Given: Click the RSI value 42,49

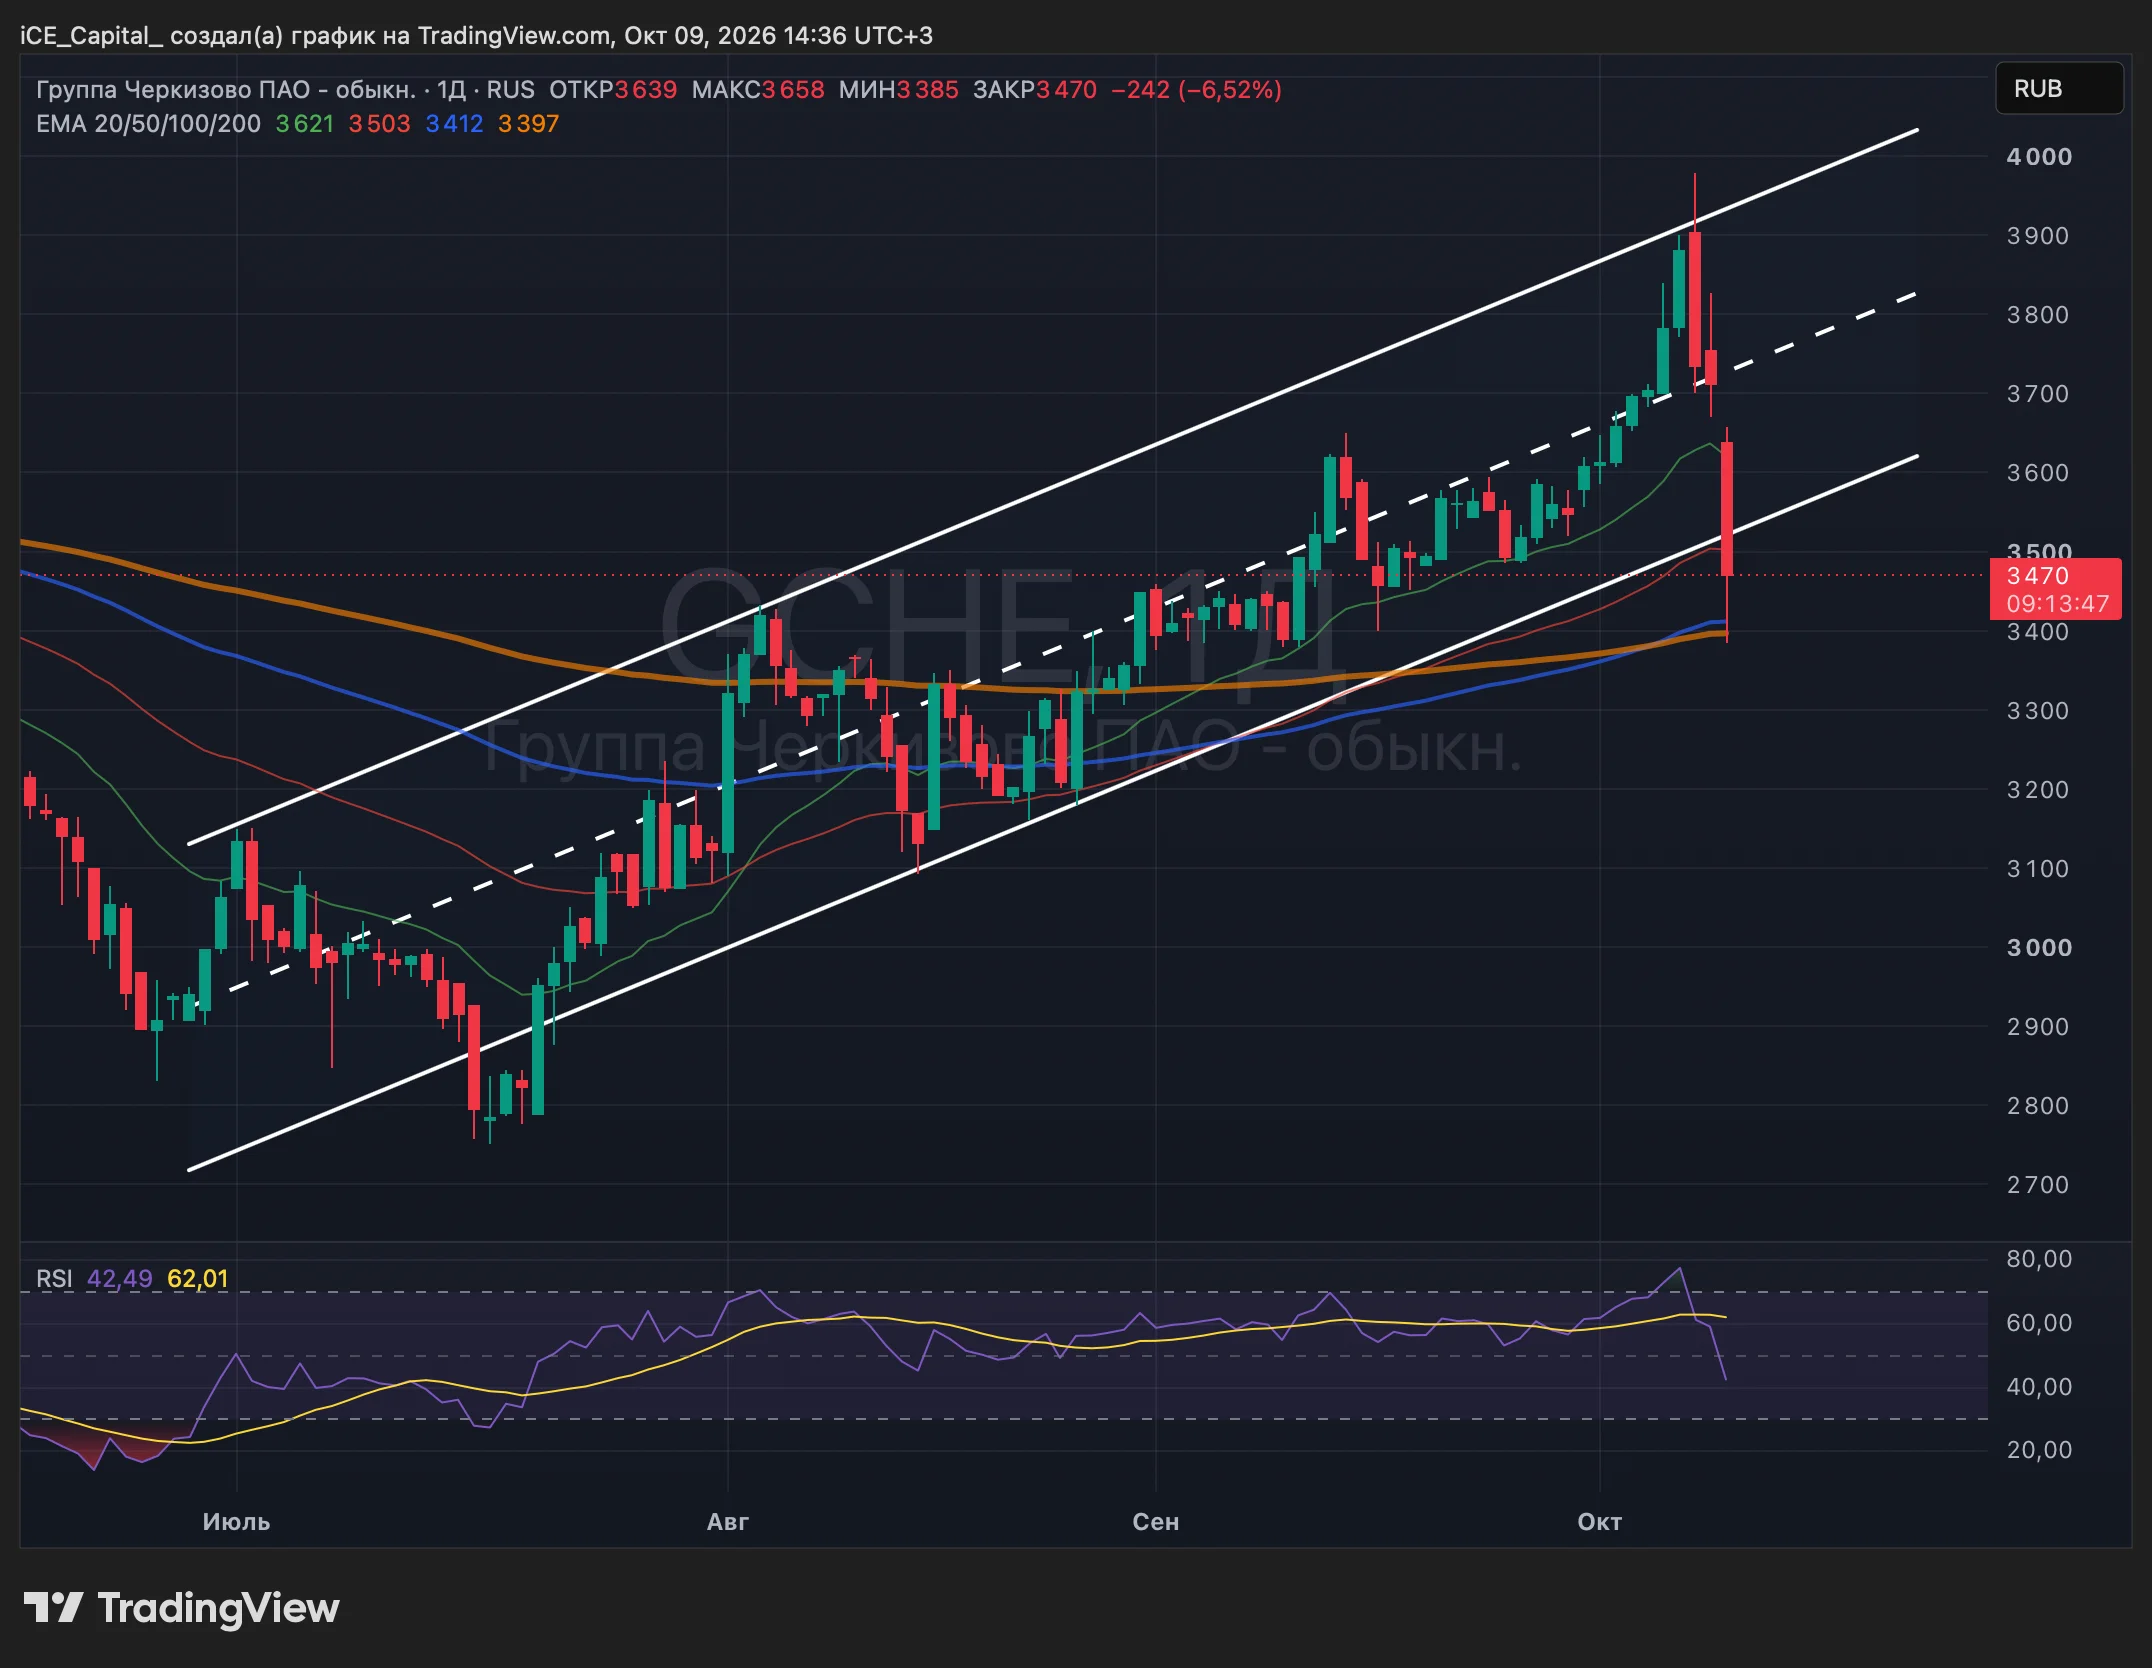Looking at the screenshot, I should [120, 1279].
